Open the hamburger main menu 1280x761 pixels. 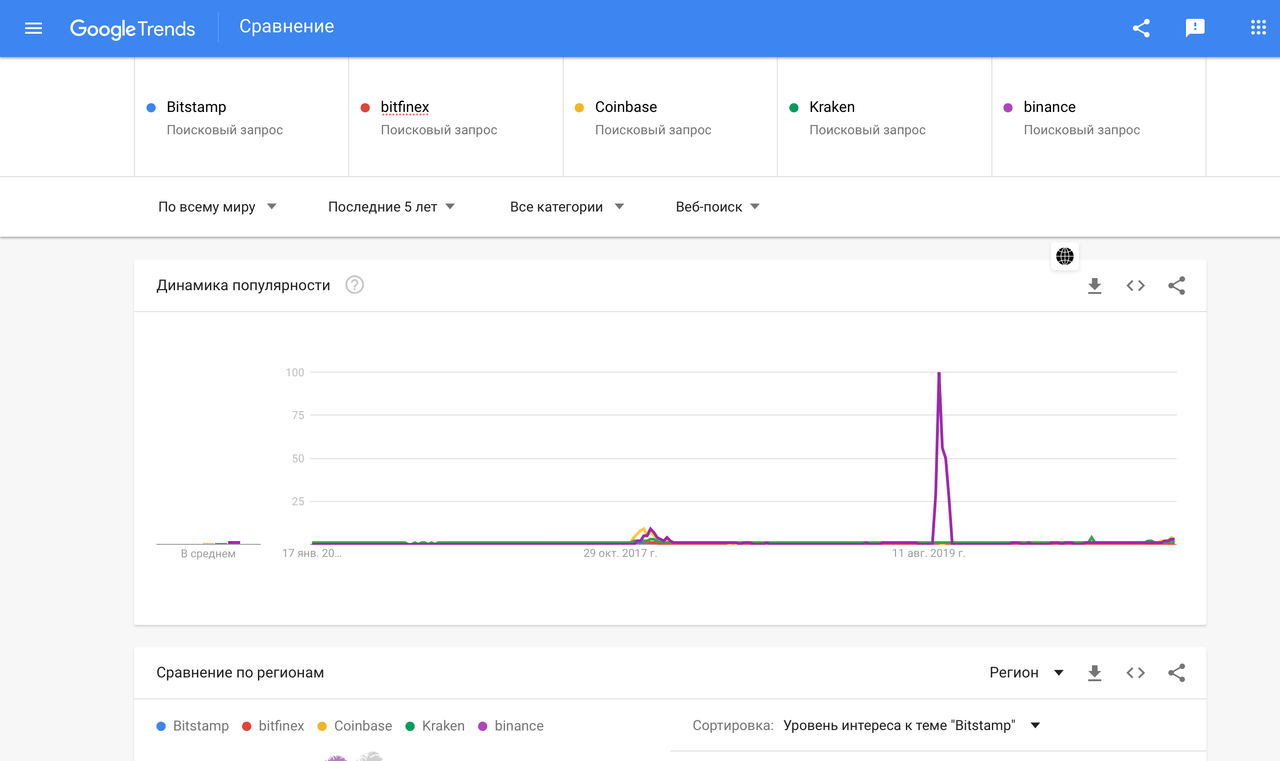tap(33, 28)
